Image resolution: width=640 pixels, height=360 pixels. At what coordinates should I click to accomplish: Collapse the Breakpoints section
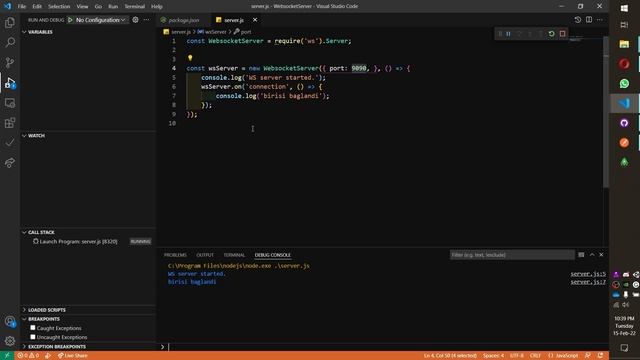[88, 319]
